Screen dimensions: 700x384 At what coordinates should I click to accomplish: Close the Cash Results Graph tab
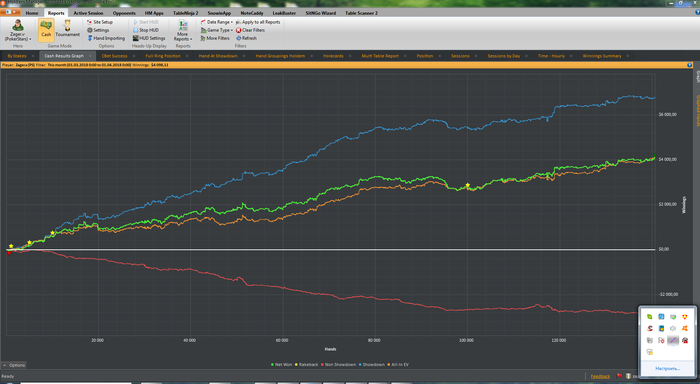[90, 56]
